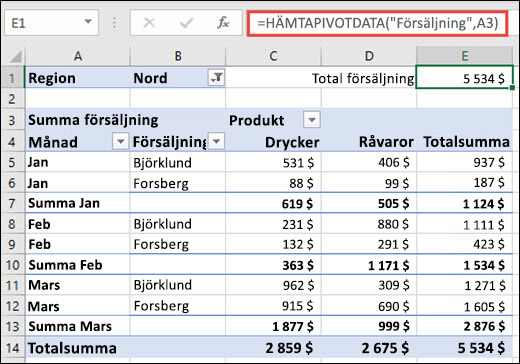Click Forsberg in row 12 Mars
The image size is (520, 364).
point(178,306)
